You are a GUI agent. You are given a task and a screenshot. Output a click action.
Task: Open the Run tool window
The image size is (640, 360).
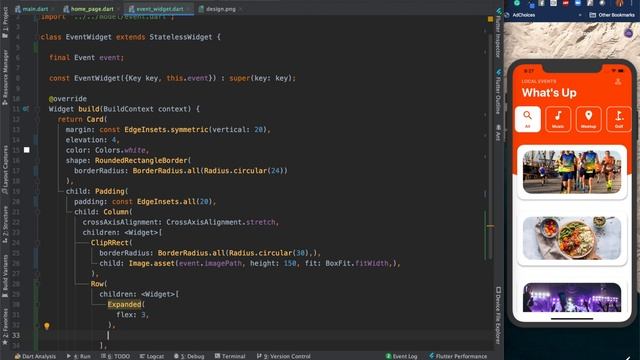[x=79, y=356]
